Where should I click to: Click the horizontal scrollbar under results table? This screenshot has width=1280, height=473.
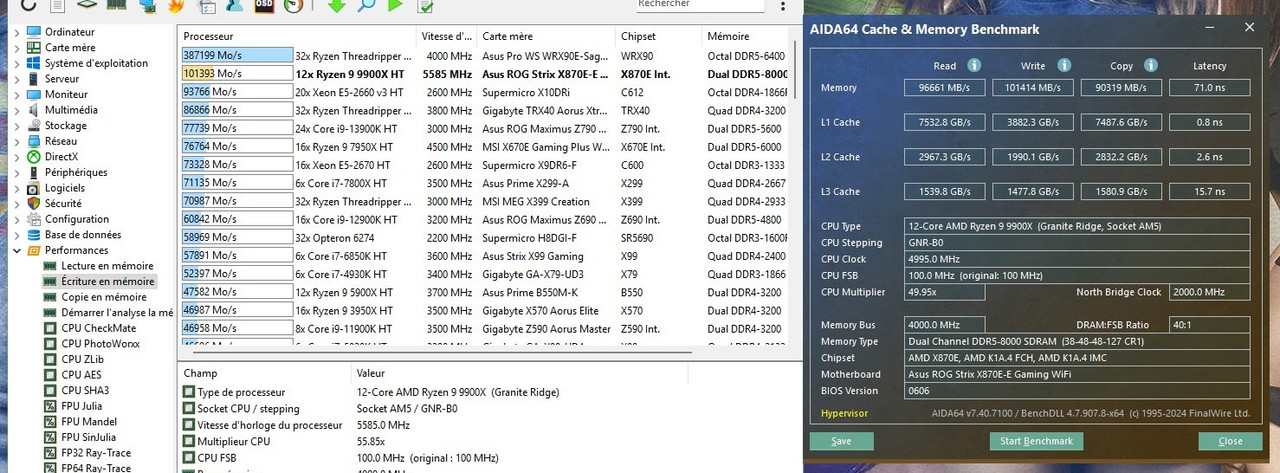tap(485, 352)
